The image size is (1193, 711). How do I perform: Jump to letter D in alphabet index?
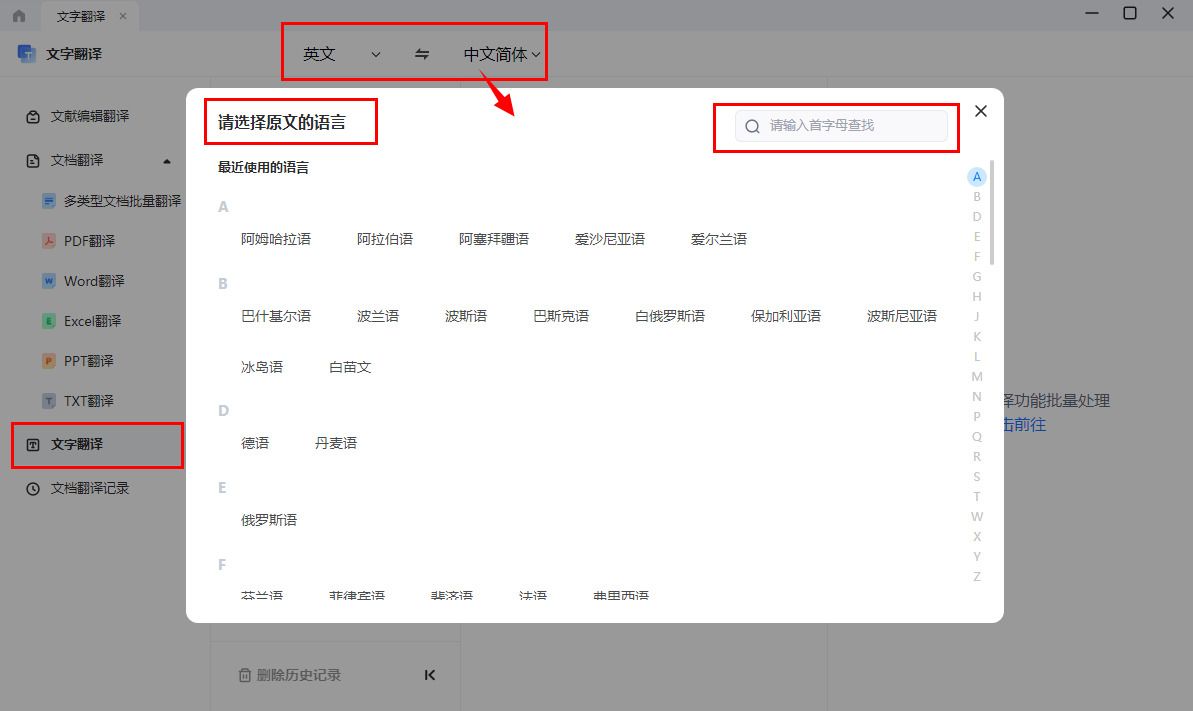click(x=977, y=217)
